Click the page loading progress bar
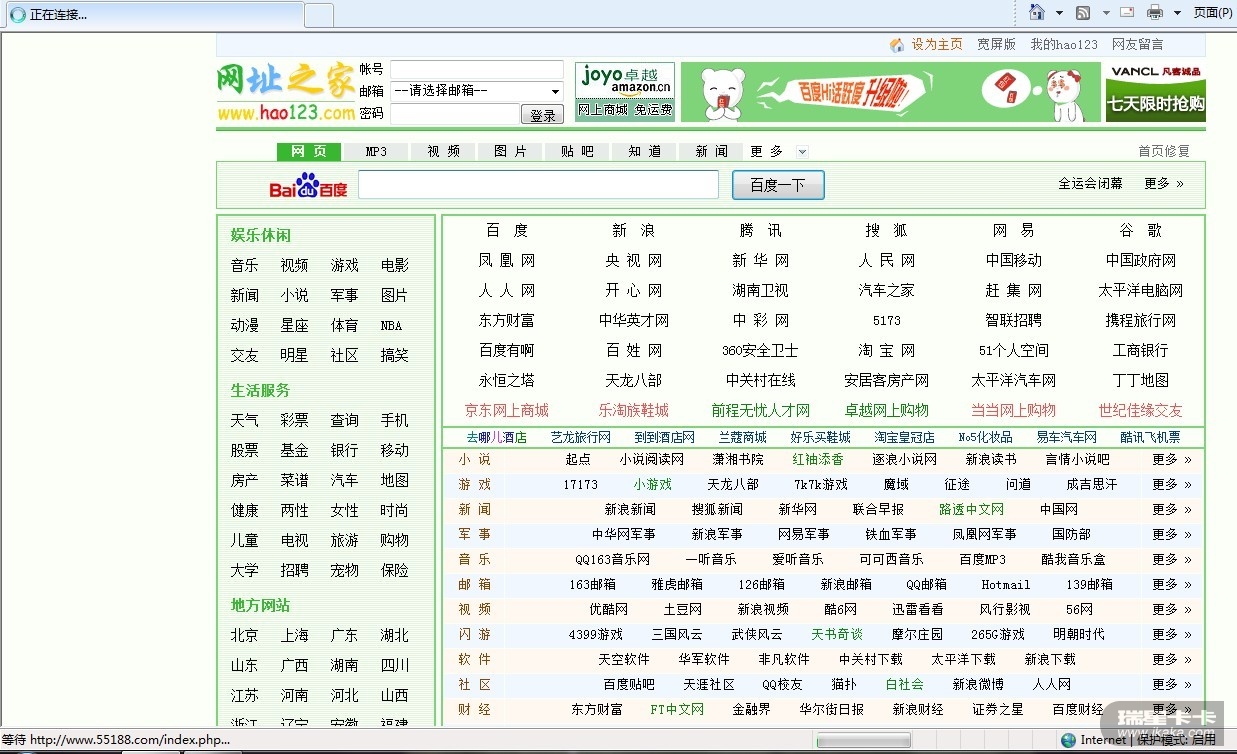Image resolution: width=1237 pixels, height=754 pixels. click(863, 740)
